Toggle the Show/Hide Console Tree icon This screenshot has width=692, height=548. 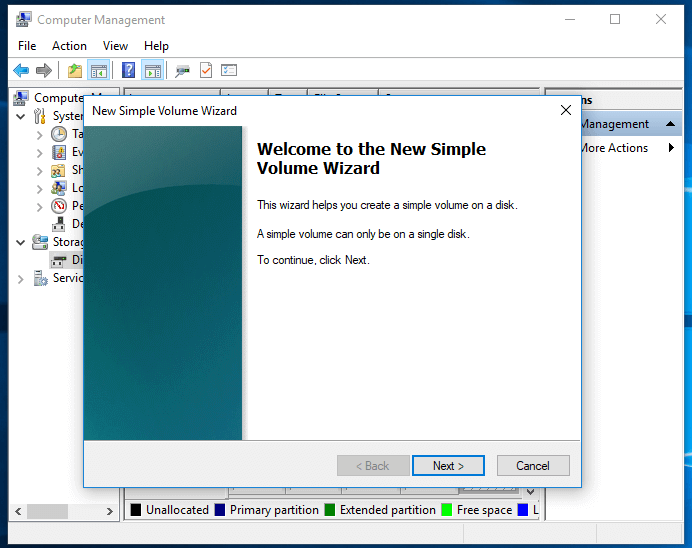(98, 70)
